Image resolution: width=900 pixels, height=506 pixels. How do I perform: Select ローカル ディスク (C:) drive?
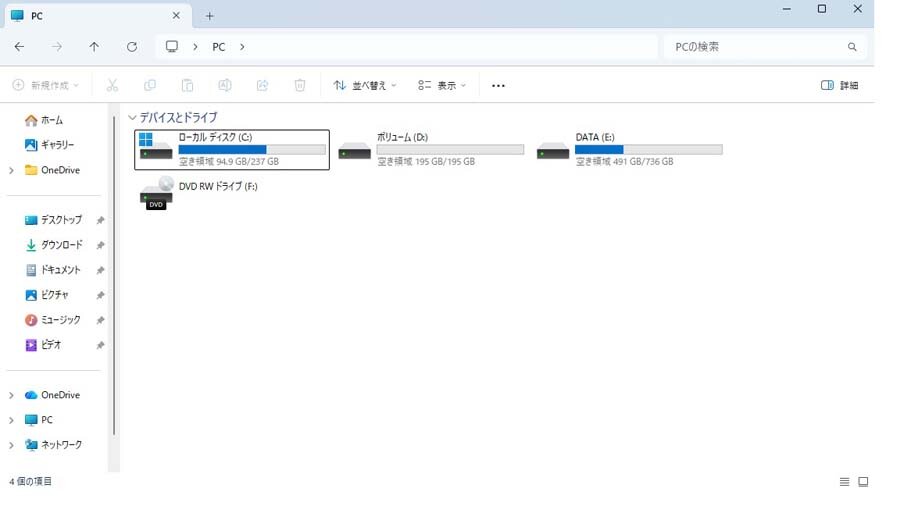(232, 150)
